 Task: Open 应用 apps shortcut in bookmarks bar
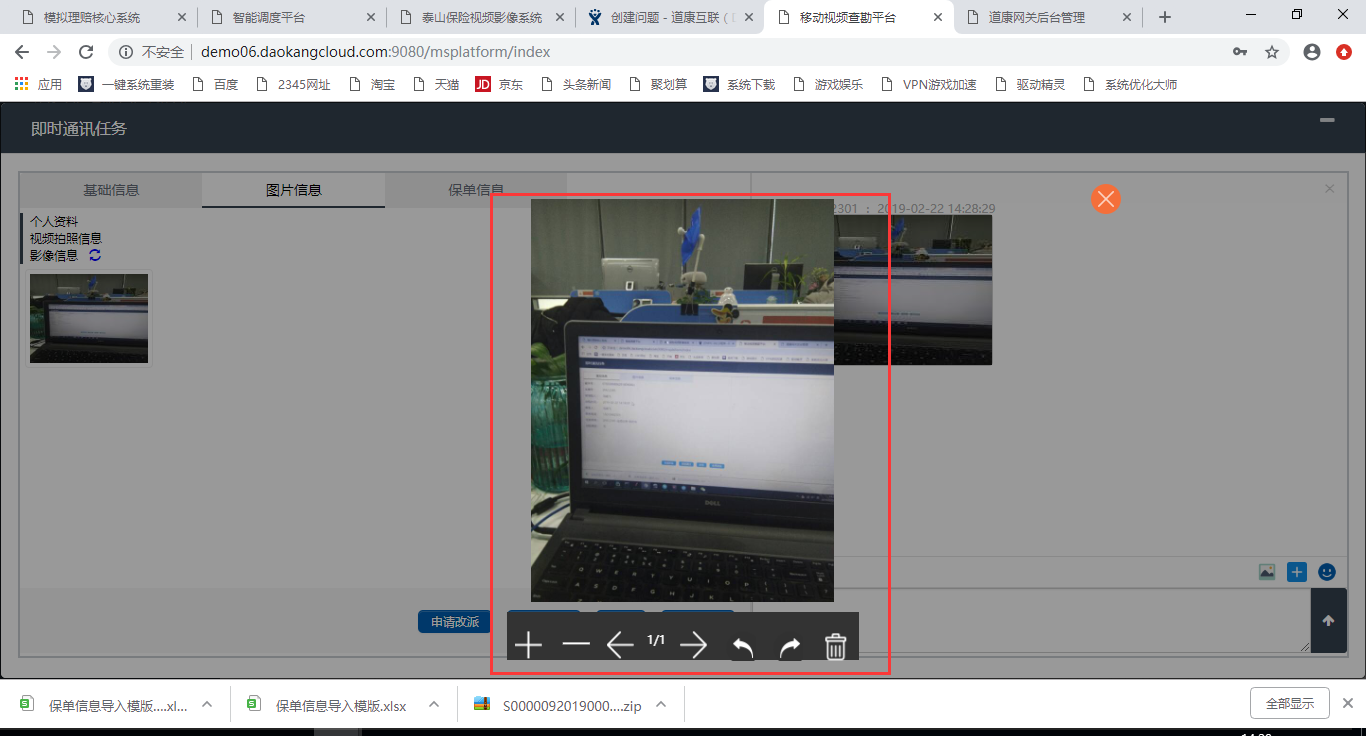coord(38,84)
